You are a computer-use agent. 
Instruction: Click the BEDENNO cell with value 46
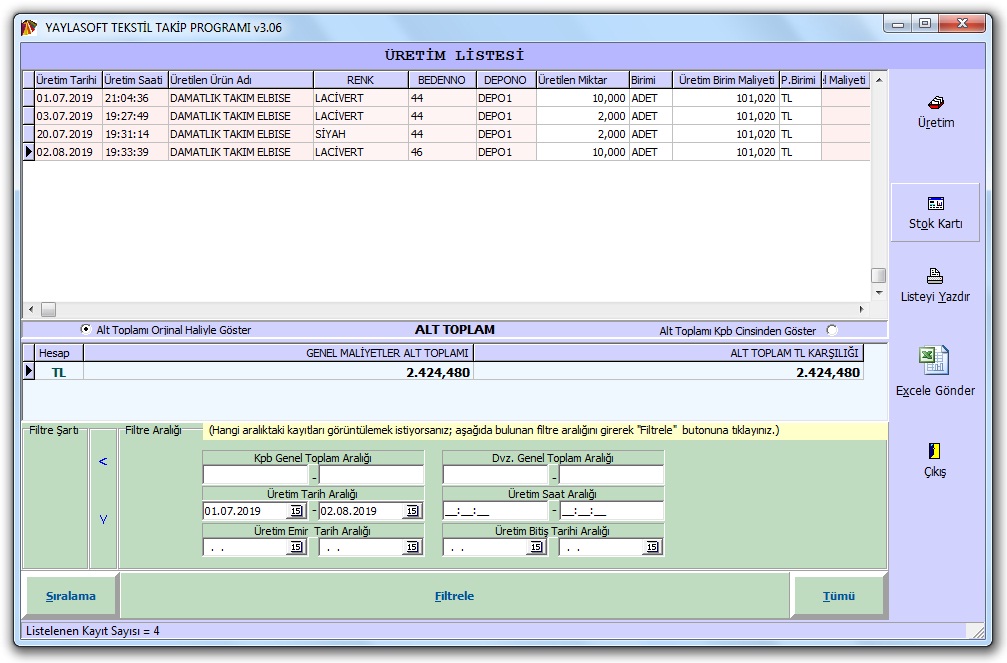[x=442, y=152]
